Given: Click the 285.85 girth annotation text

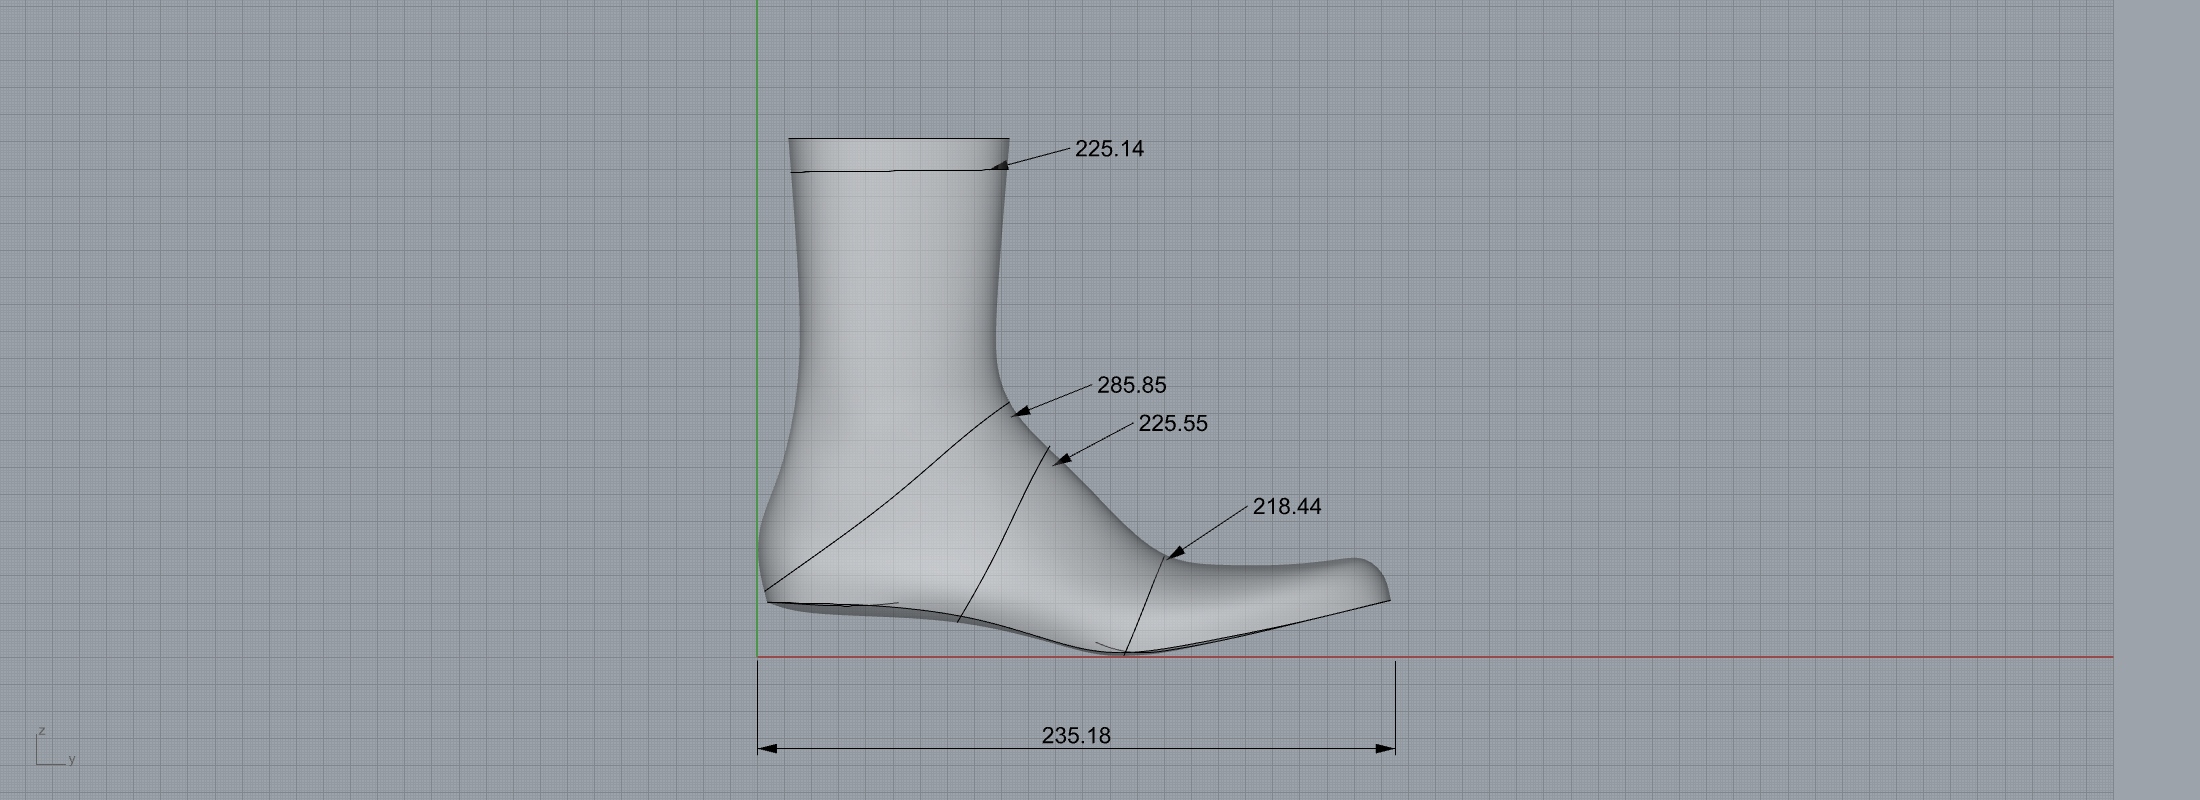Looking at the screenshot, I should pos(1131,385).
